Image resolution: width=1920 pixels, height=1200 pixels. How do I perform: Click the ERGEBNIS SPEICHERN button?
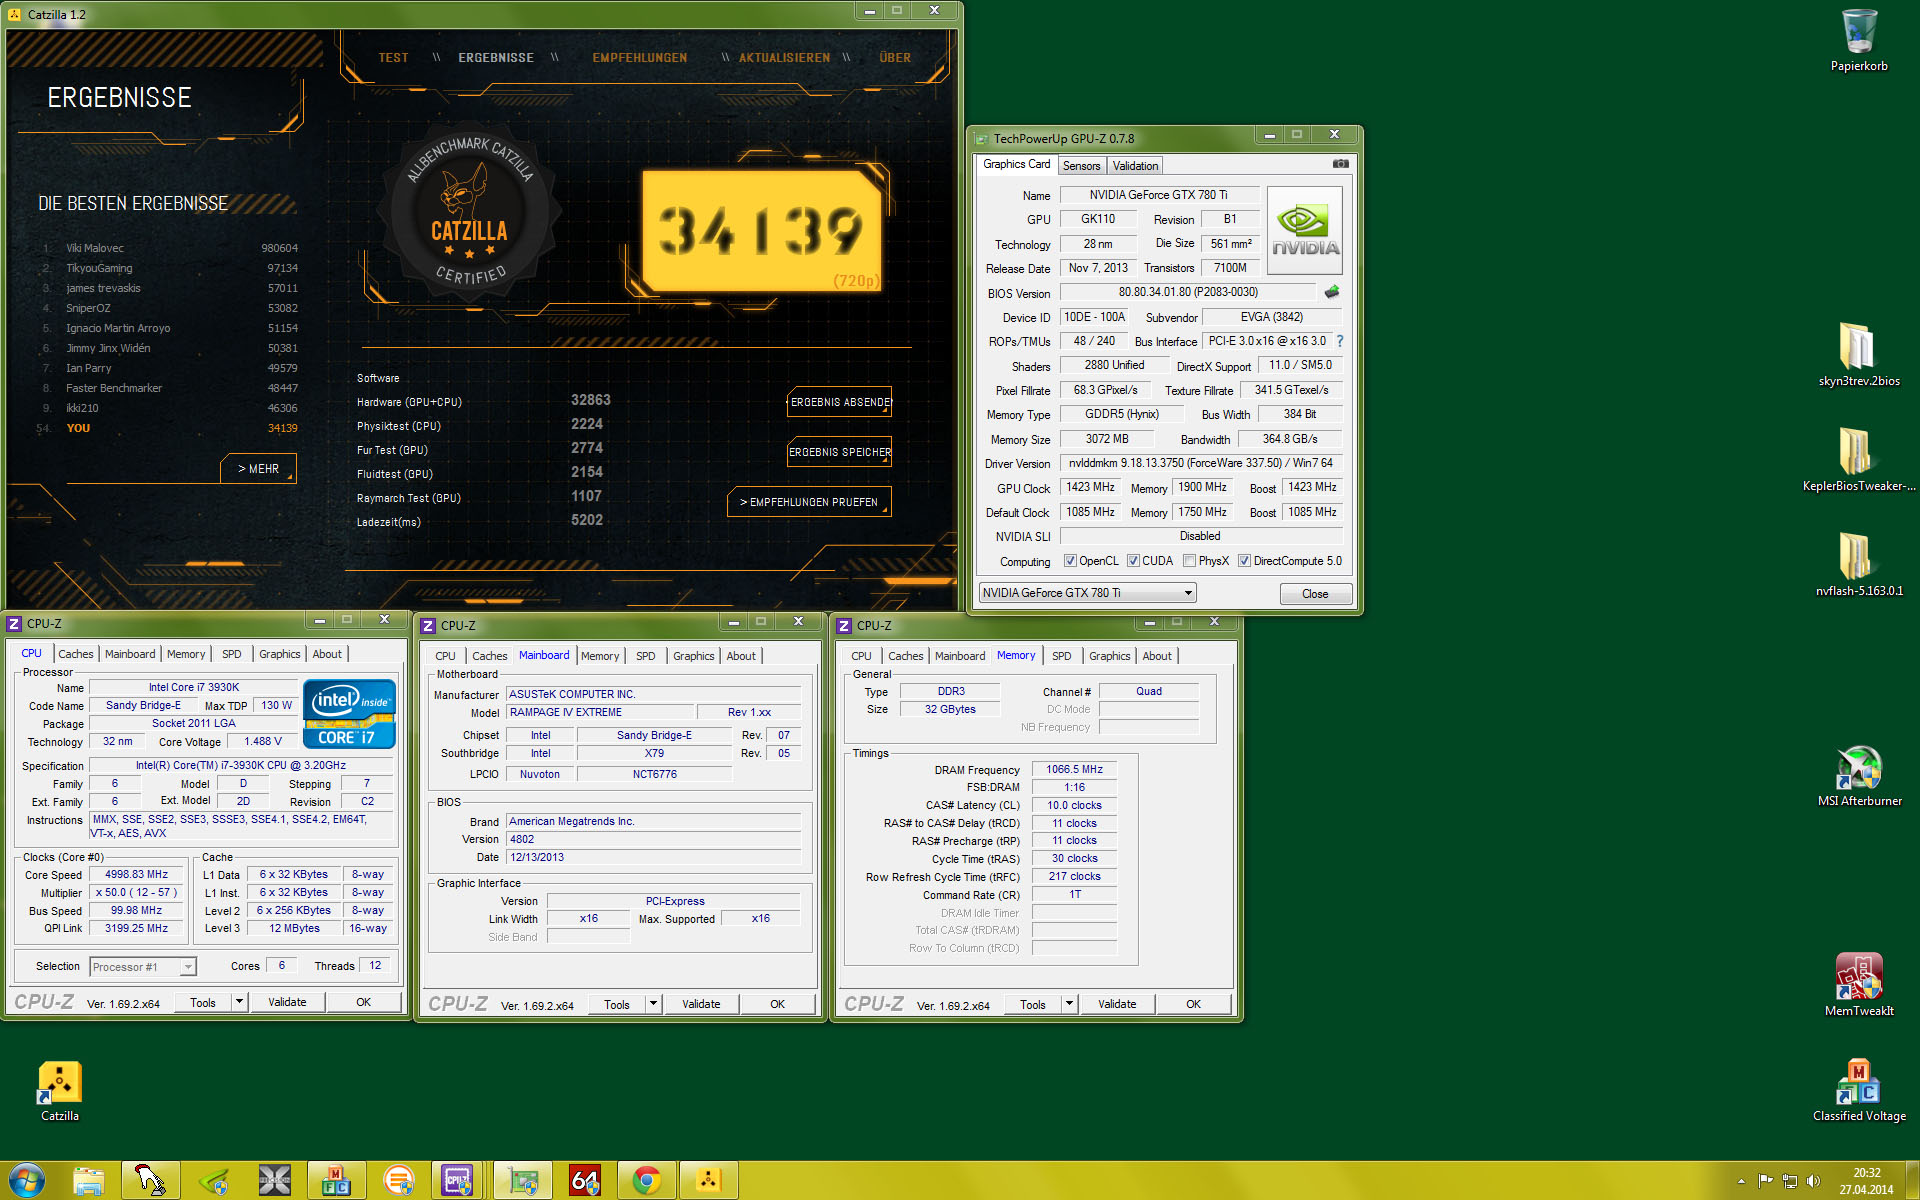point(840,452)
